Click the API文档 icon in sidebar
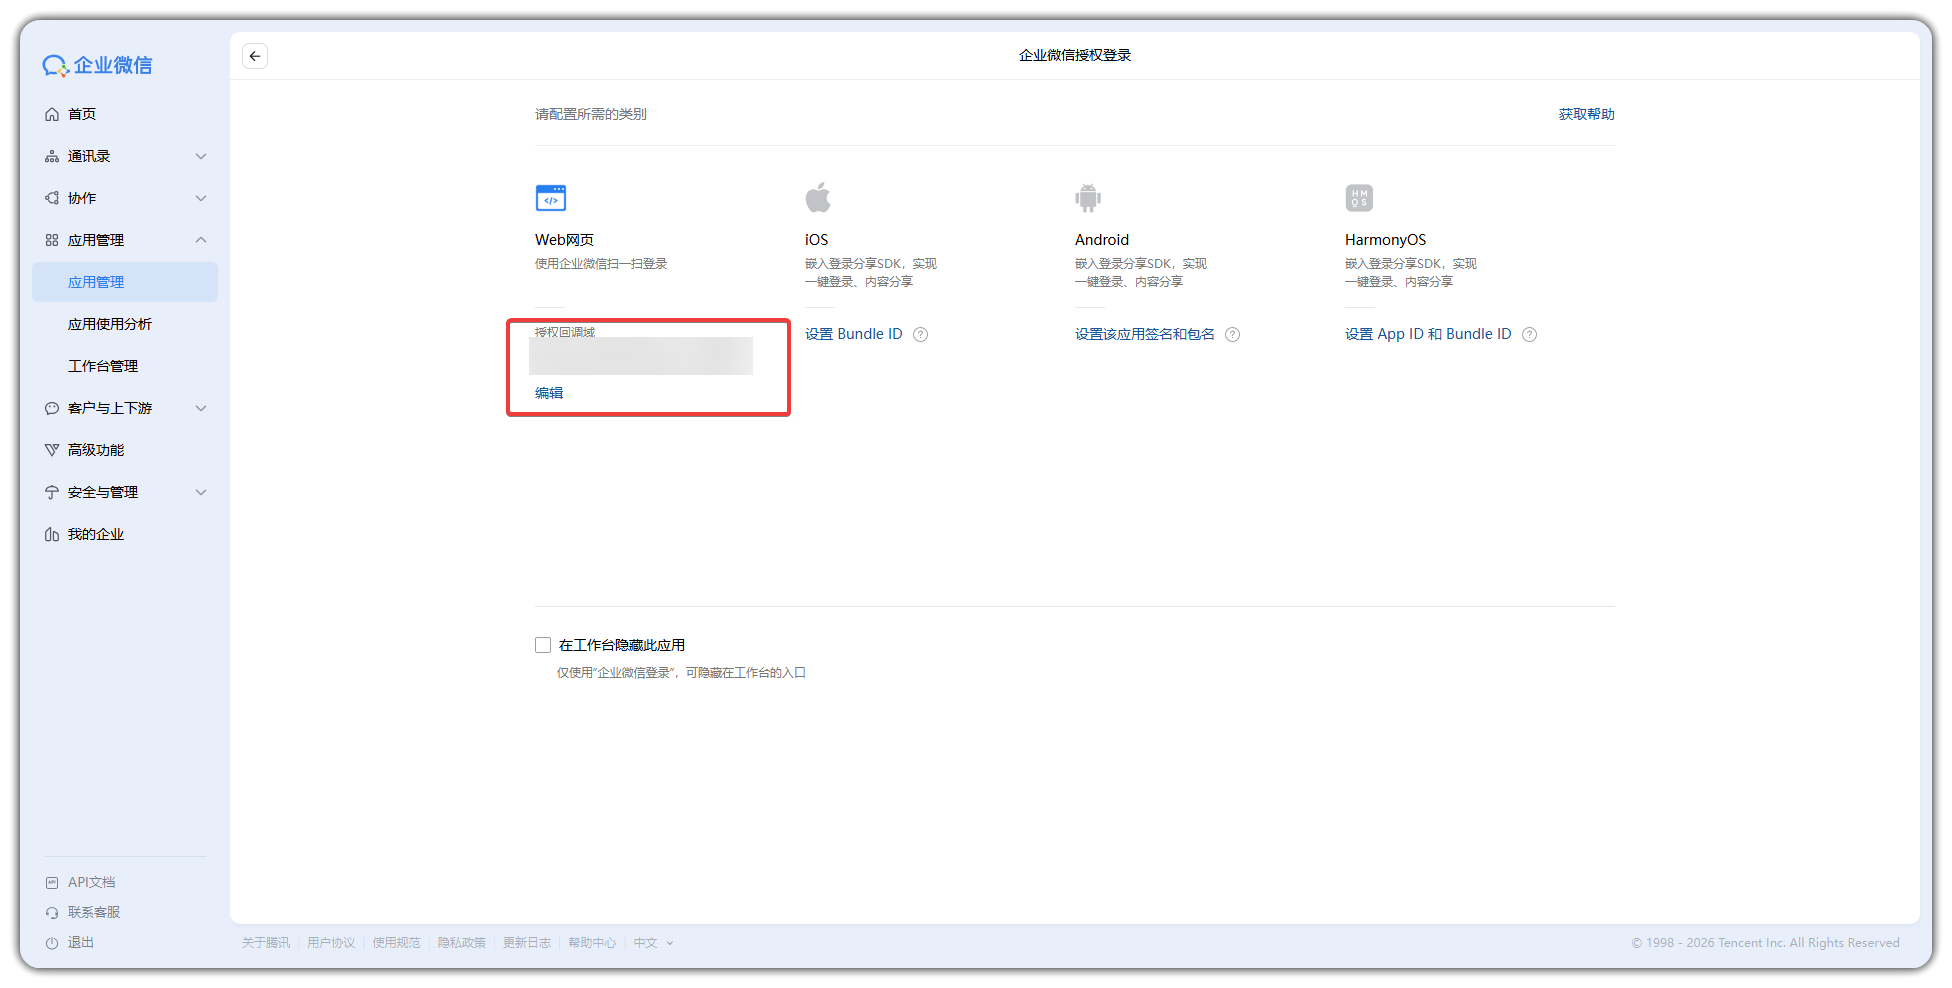The width and height of the screenshot is (1952, 988). (52, 881)
